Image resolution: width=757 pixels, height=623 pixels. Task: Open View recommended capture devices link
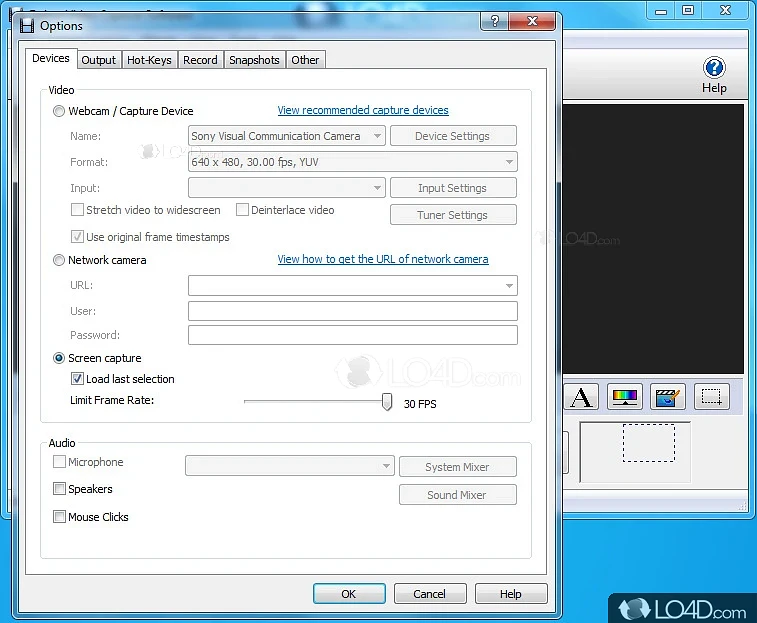(x=363, y=110)
